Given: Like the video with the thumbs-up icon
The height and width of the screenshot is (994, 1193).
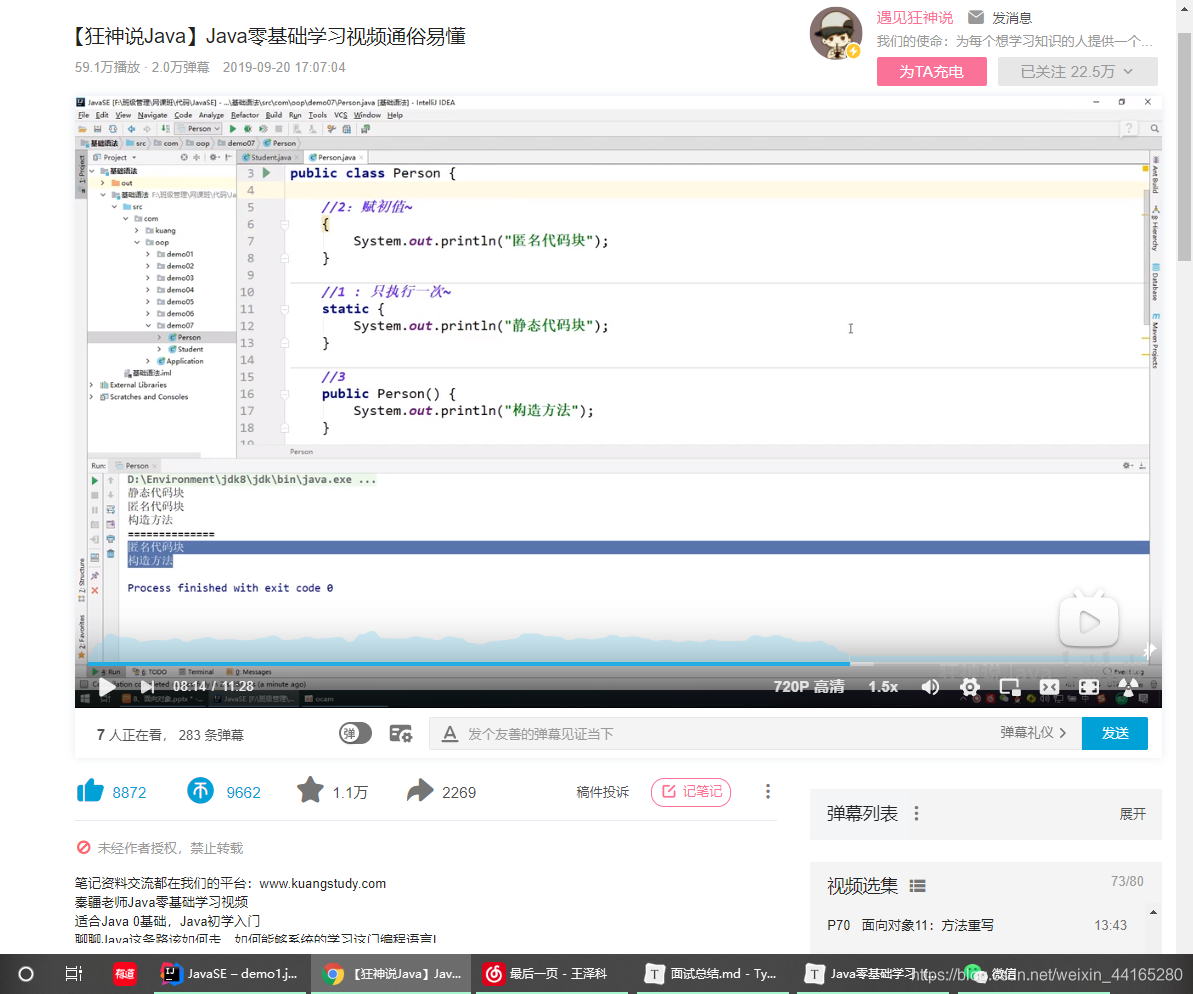Looking at the screenshot, I should (90, 792).
